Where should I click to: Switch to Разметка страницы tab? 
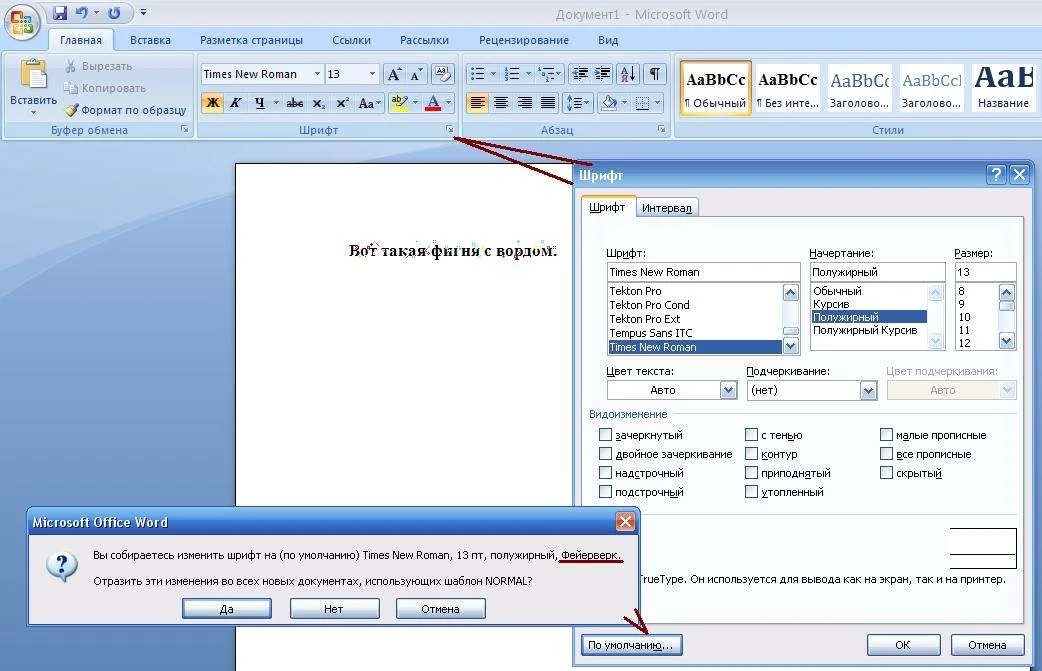[251, 40]
